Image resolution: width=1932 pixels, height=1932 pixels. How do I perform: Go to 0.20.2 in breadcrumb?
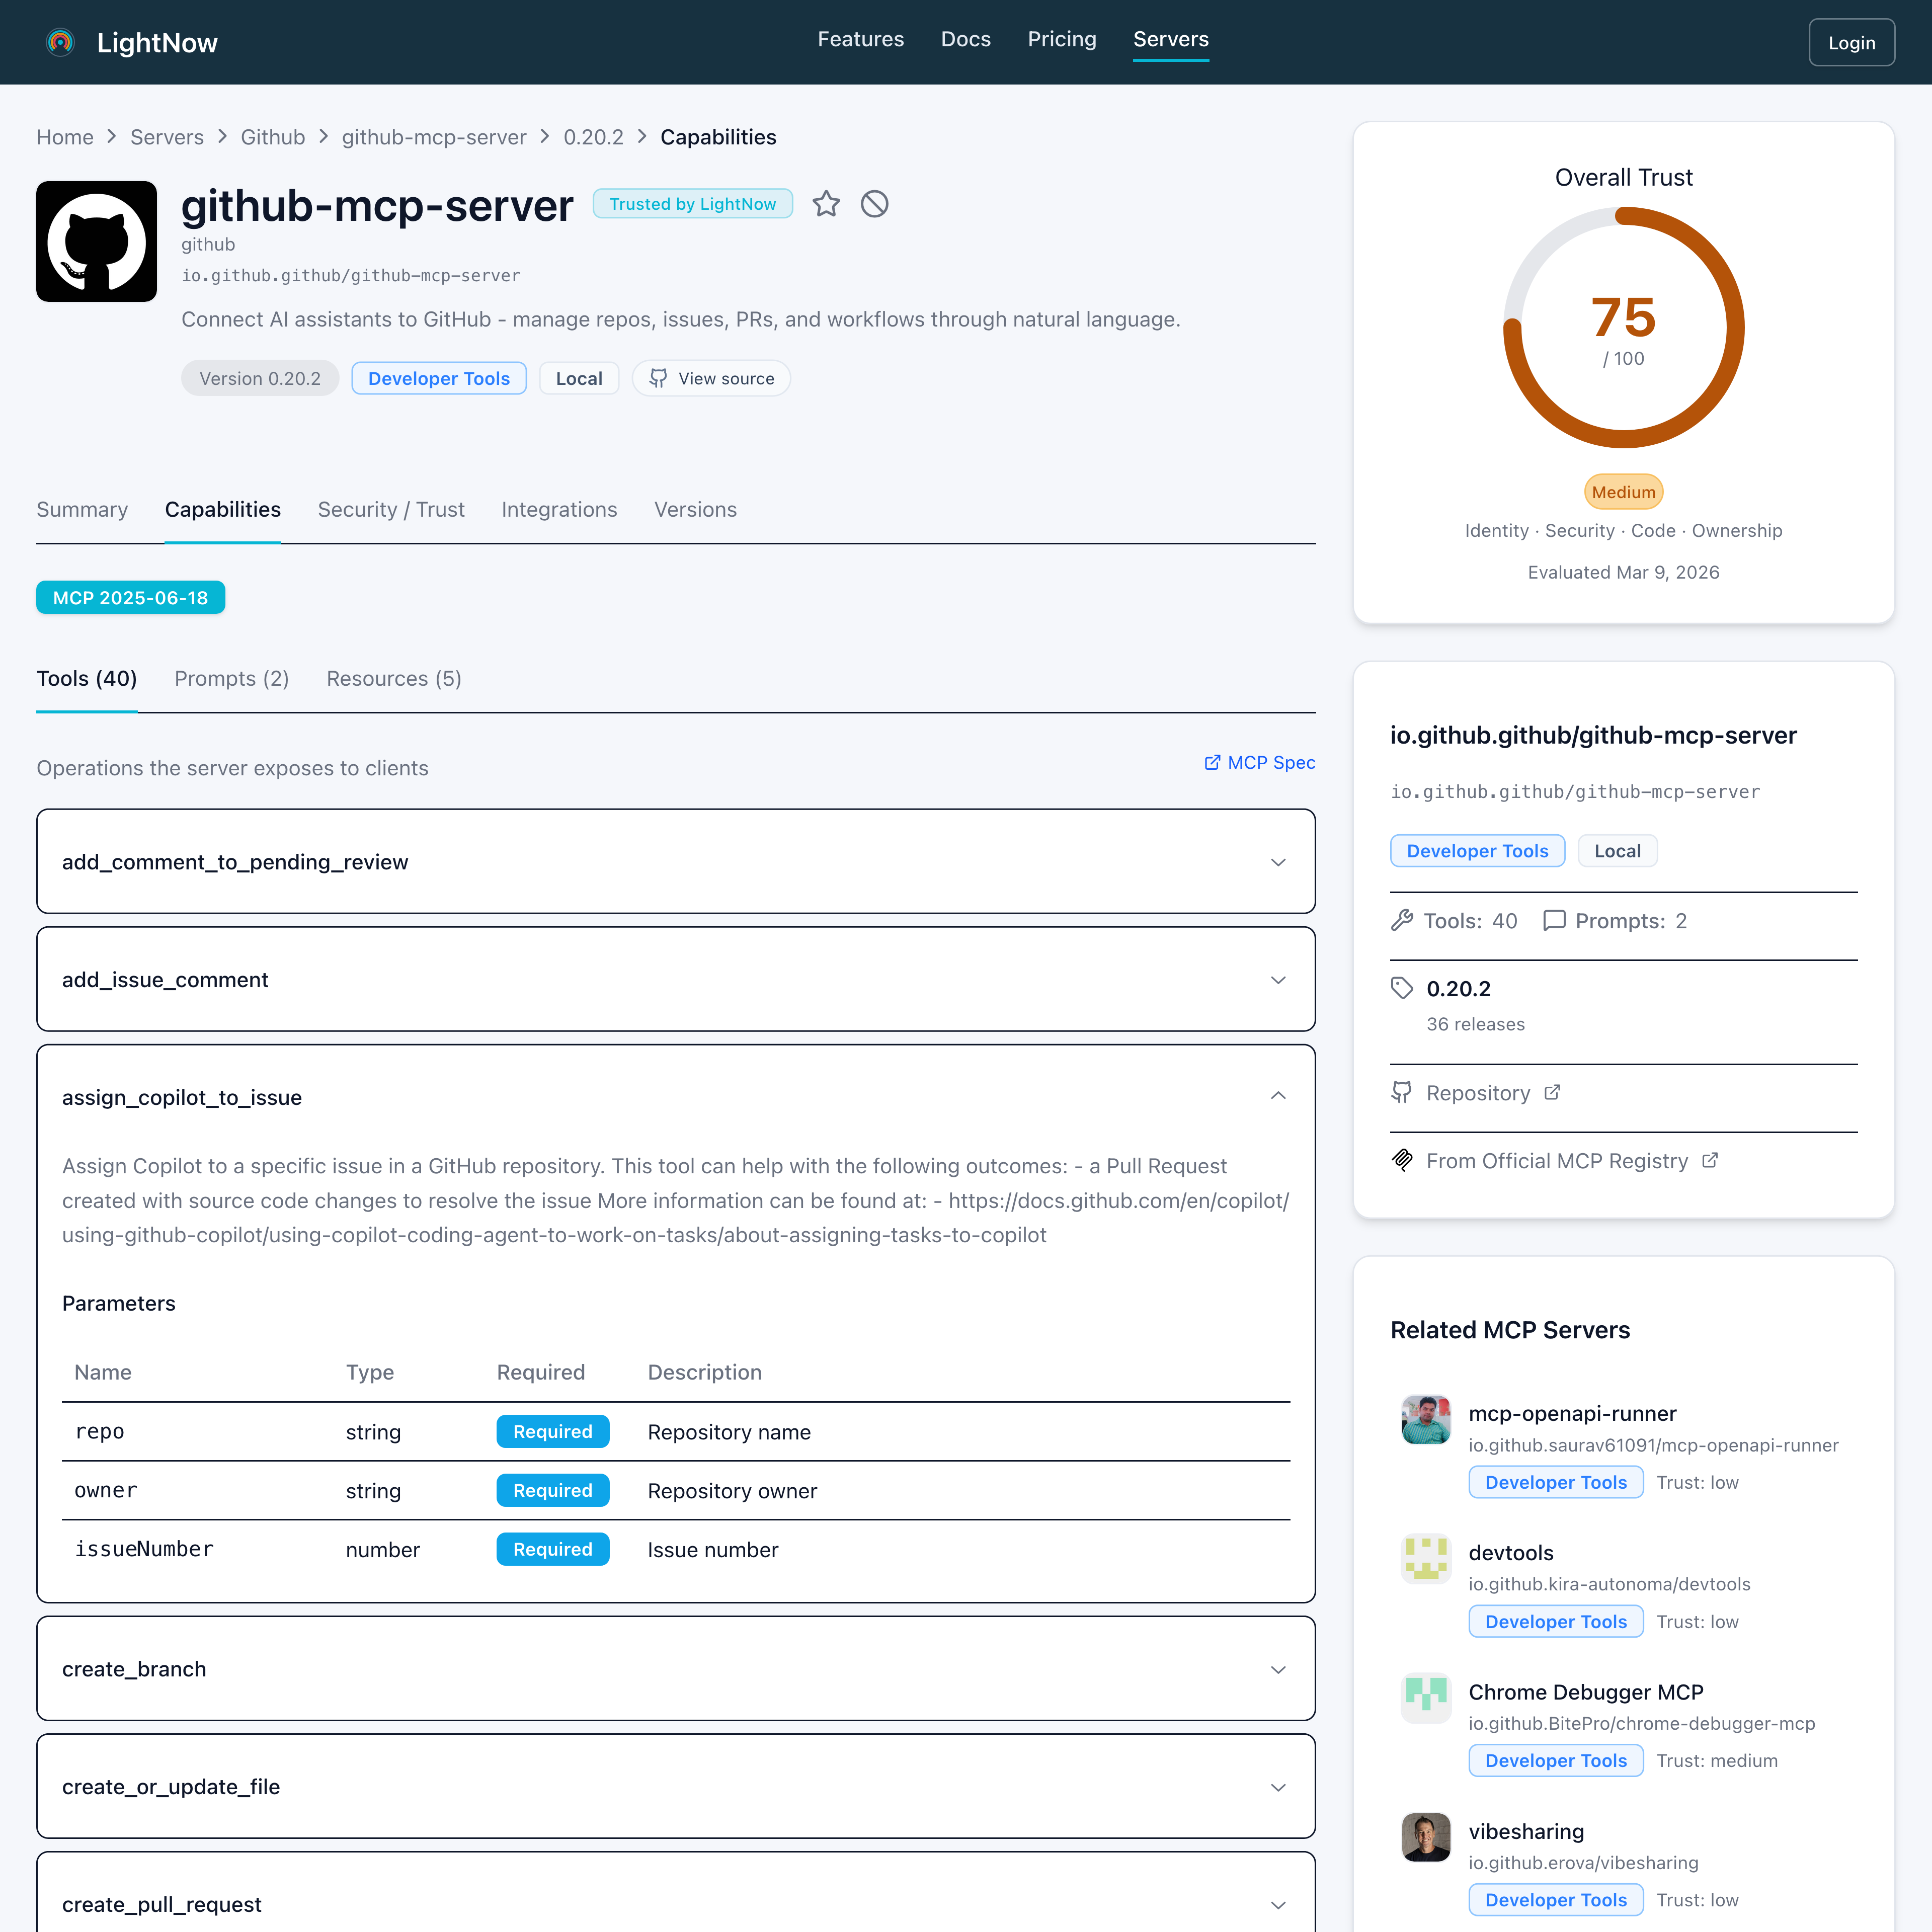pyautogui.click(x=593, y=137)
